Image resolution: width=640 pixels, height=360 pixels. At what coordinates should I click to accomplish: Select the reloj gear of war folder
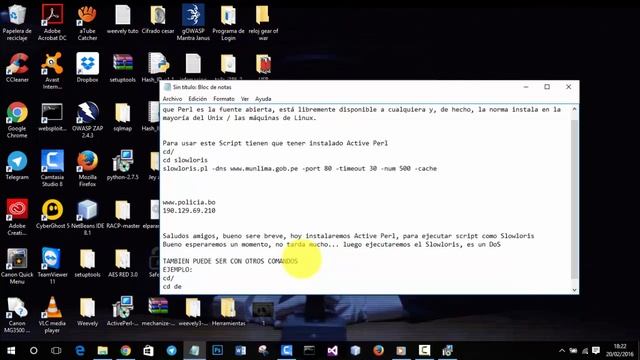[263, 22]
